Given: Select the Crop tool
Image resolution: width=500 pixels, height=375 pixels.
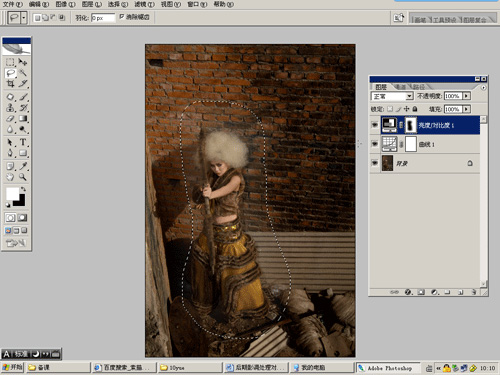Looking at the screenshot, I should coord(10,83).
